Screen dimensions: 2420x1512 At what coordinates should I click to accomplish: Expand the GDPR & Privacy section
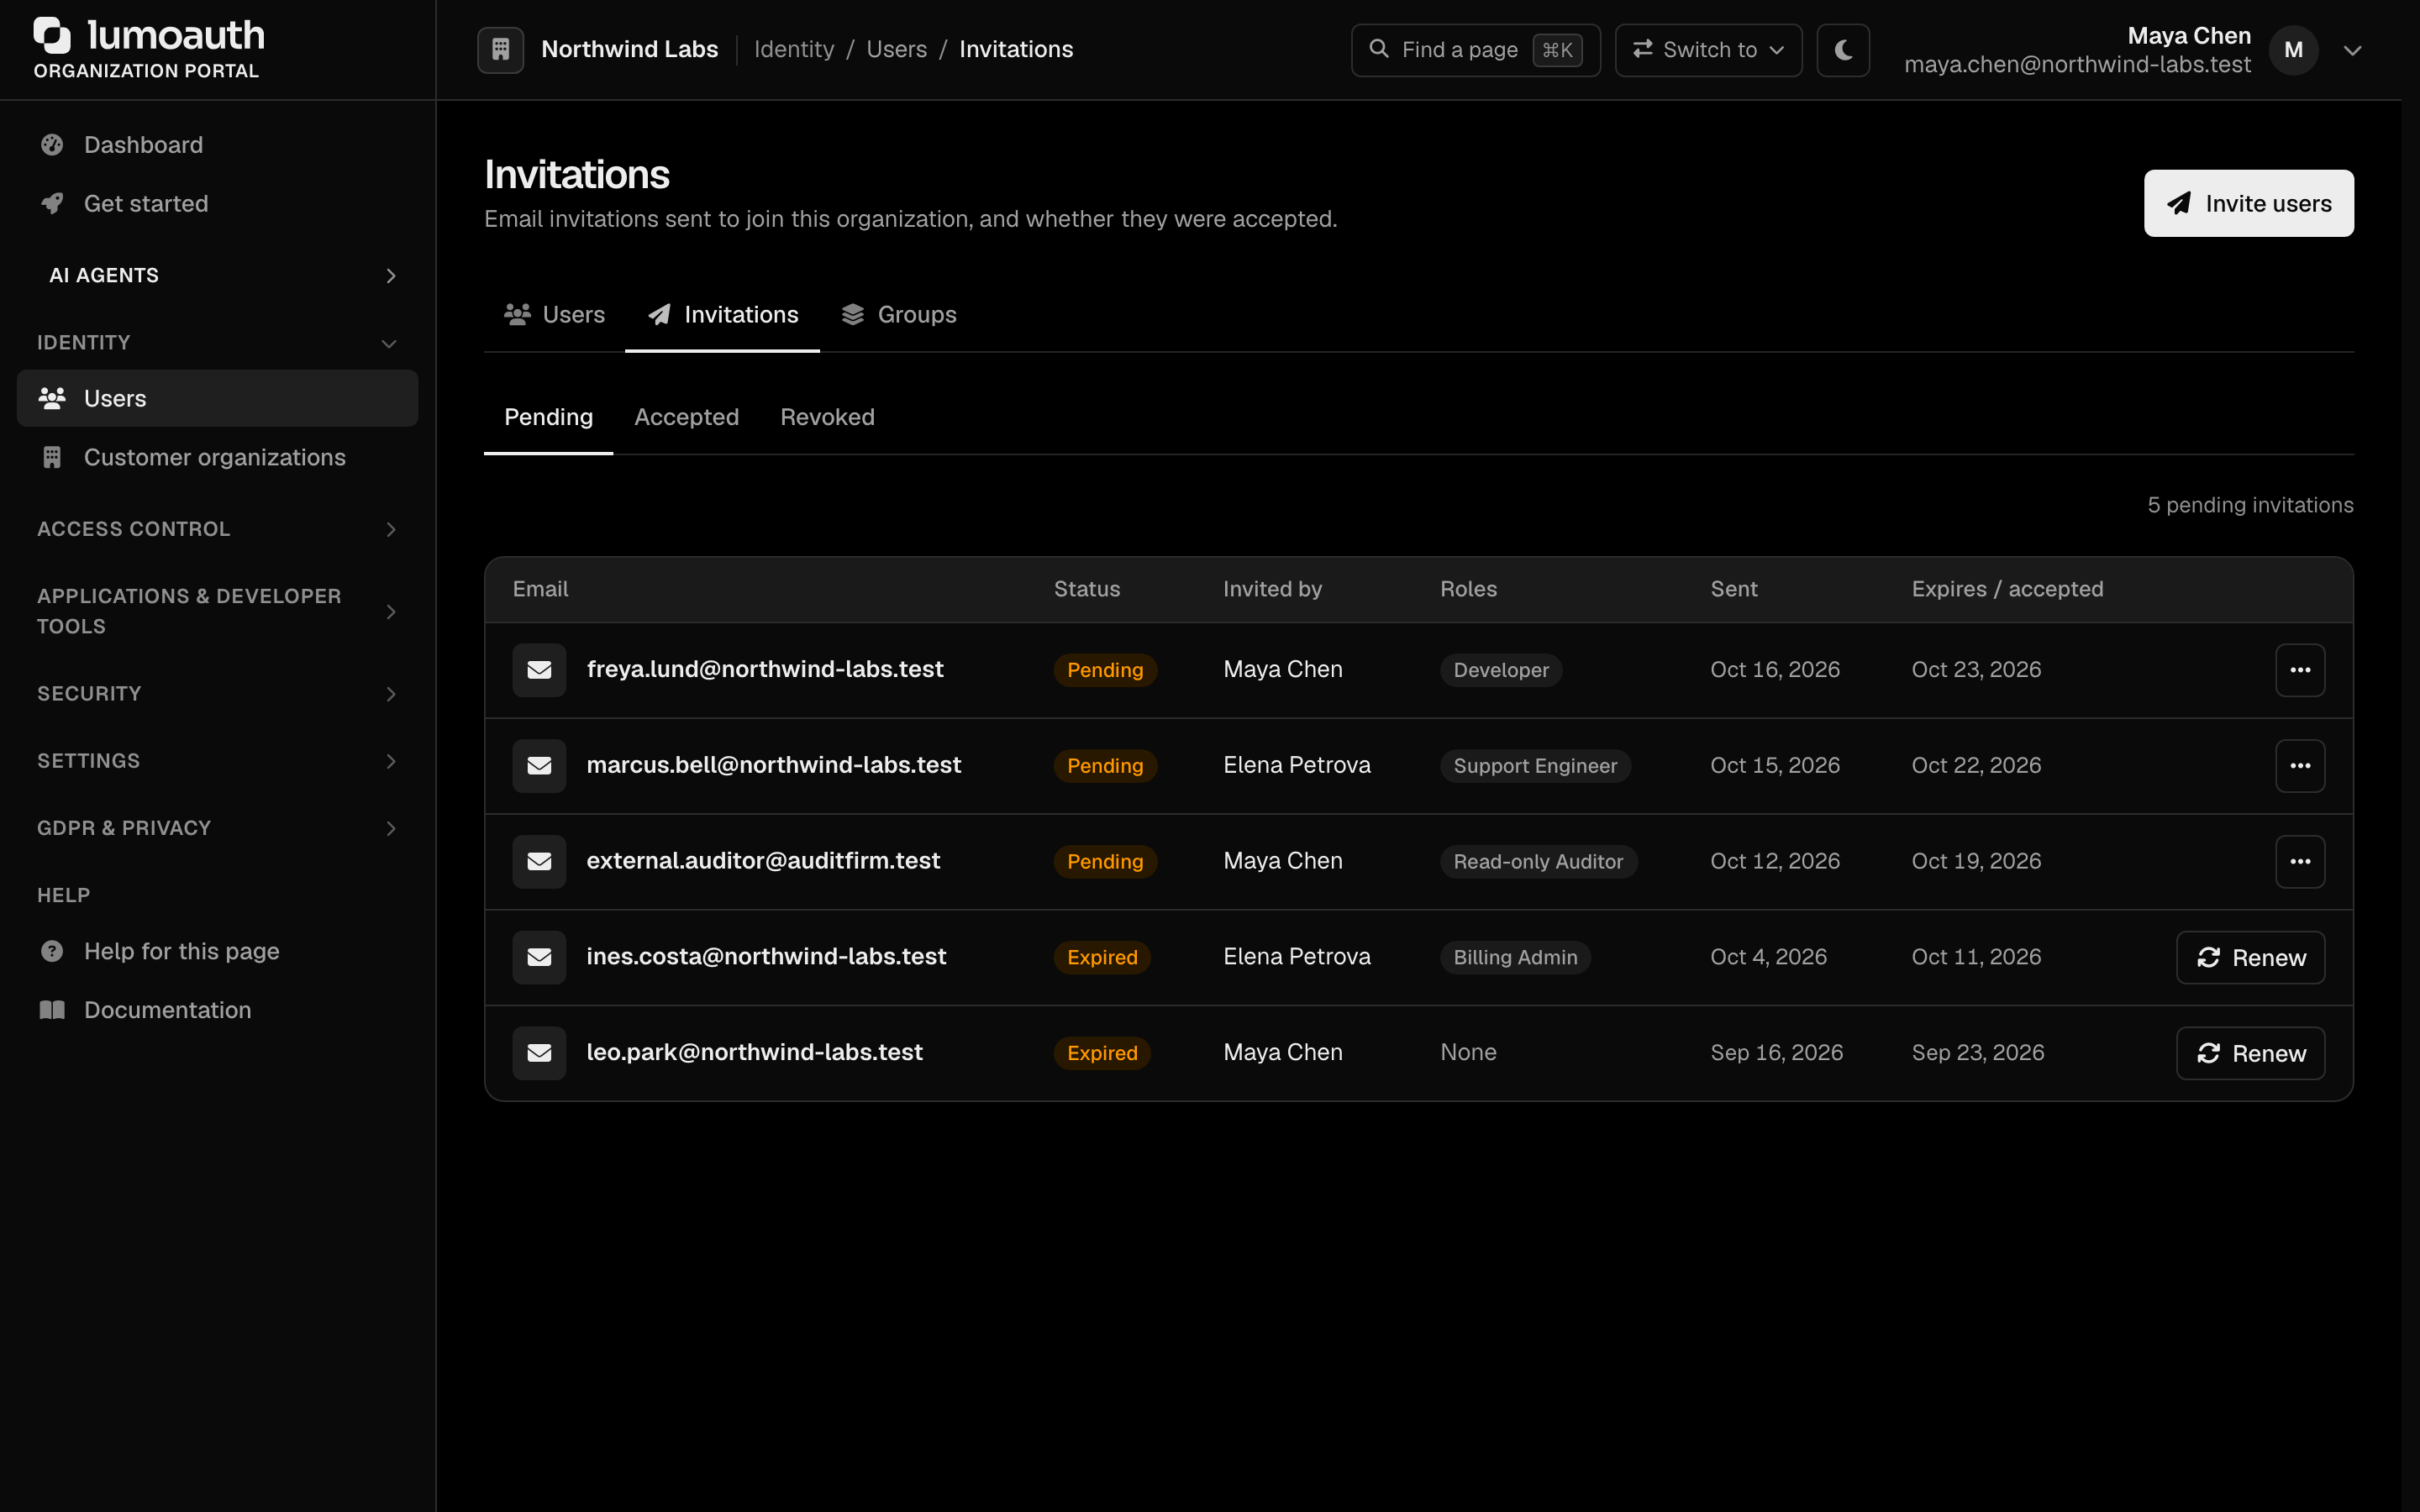[x=218, y=828]
